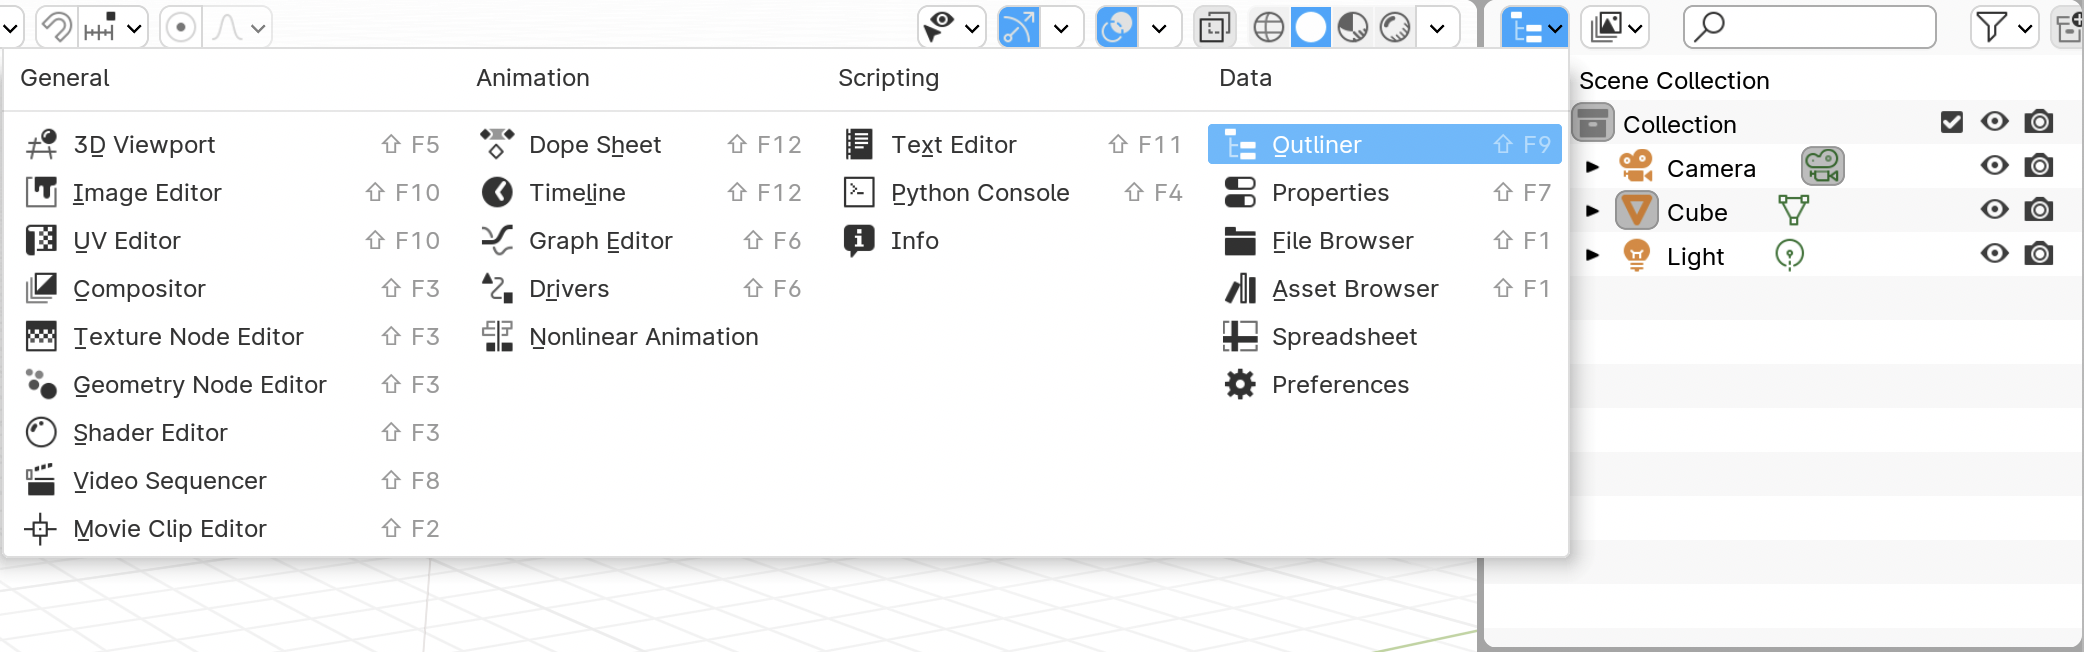Viewport: 2084px width, 652px height.
Task: Open Preferences from the Data column
Action: point(1385,385)
